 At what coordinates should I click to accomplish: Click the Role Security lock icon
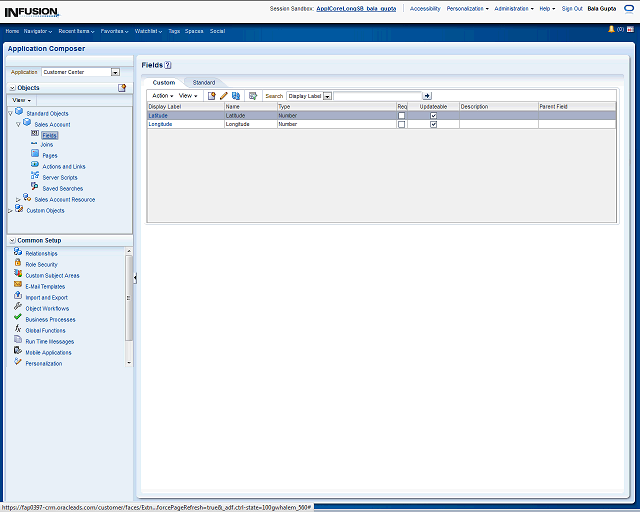click(18, 264)
